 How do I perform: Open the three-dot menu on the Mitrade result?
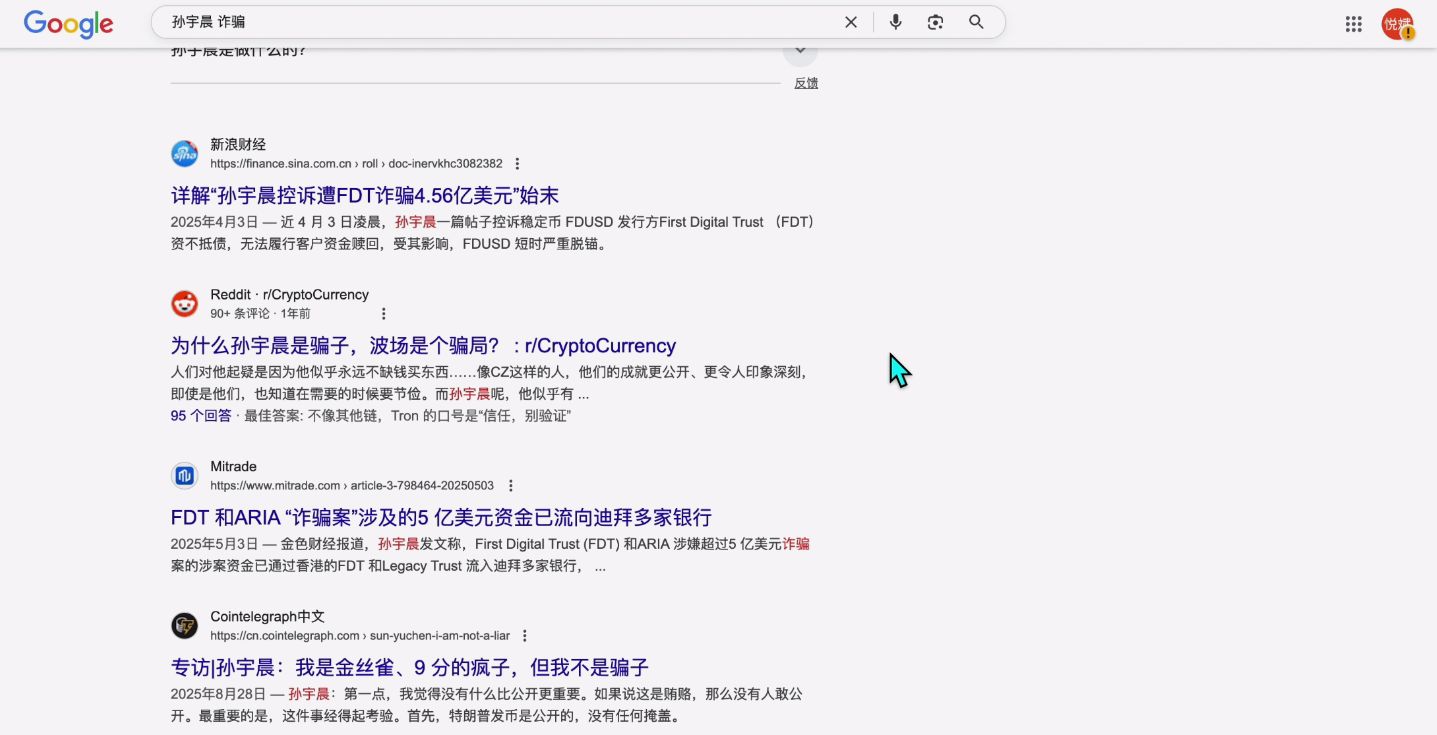click(x=510, y=485)
